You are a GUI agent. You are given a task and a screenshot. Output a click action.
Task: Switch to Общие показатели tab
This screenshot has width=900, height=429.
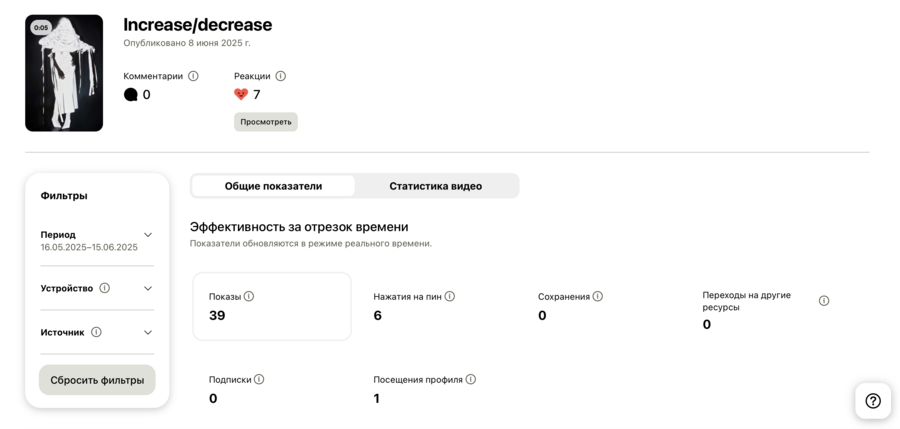click(273, 186)
